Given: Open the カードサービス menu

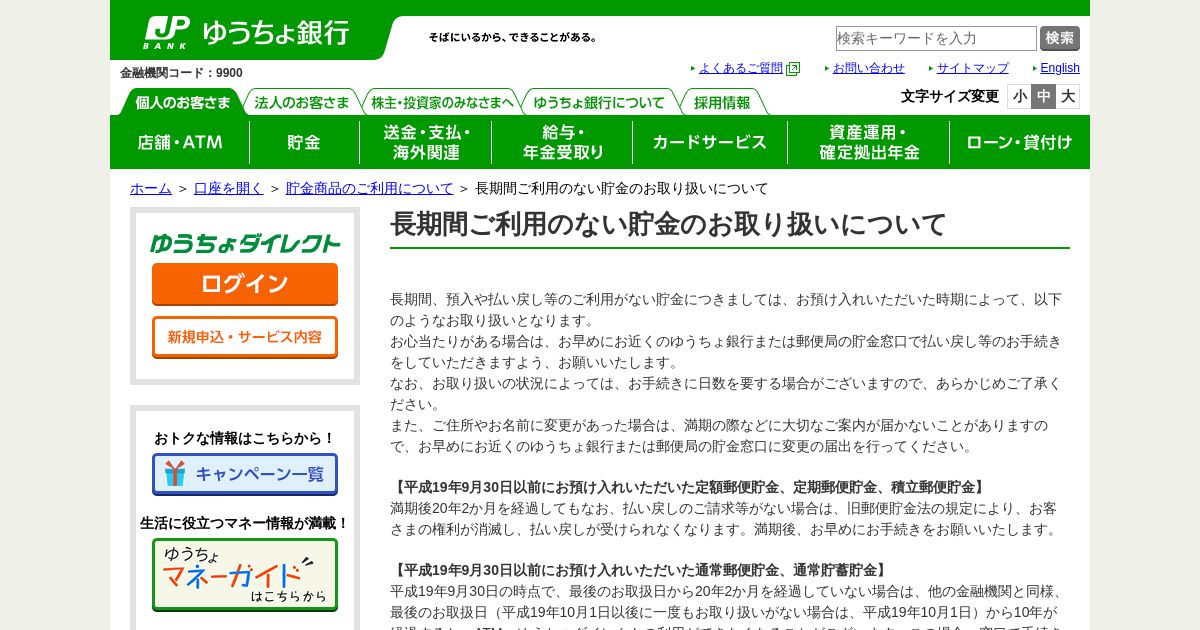Looking at the screenshot, I should pyautogui.click(x=710, y=142).
